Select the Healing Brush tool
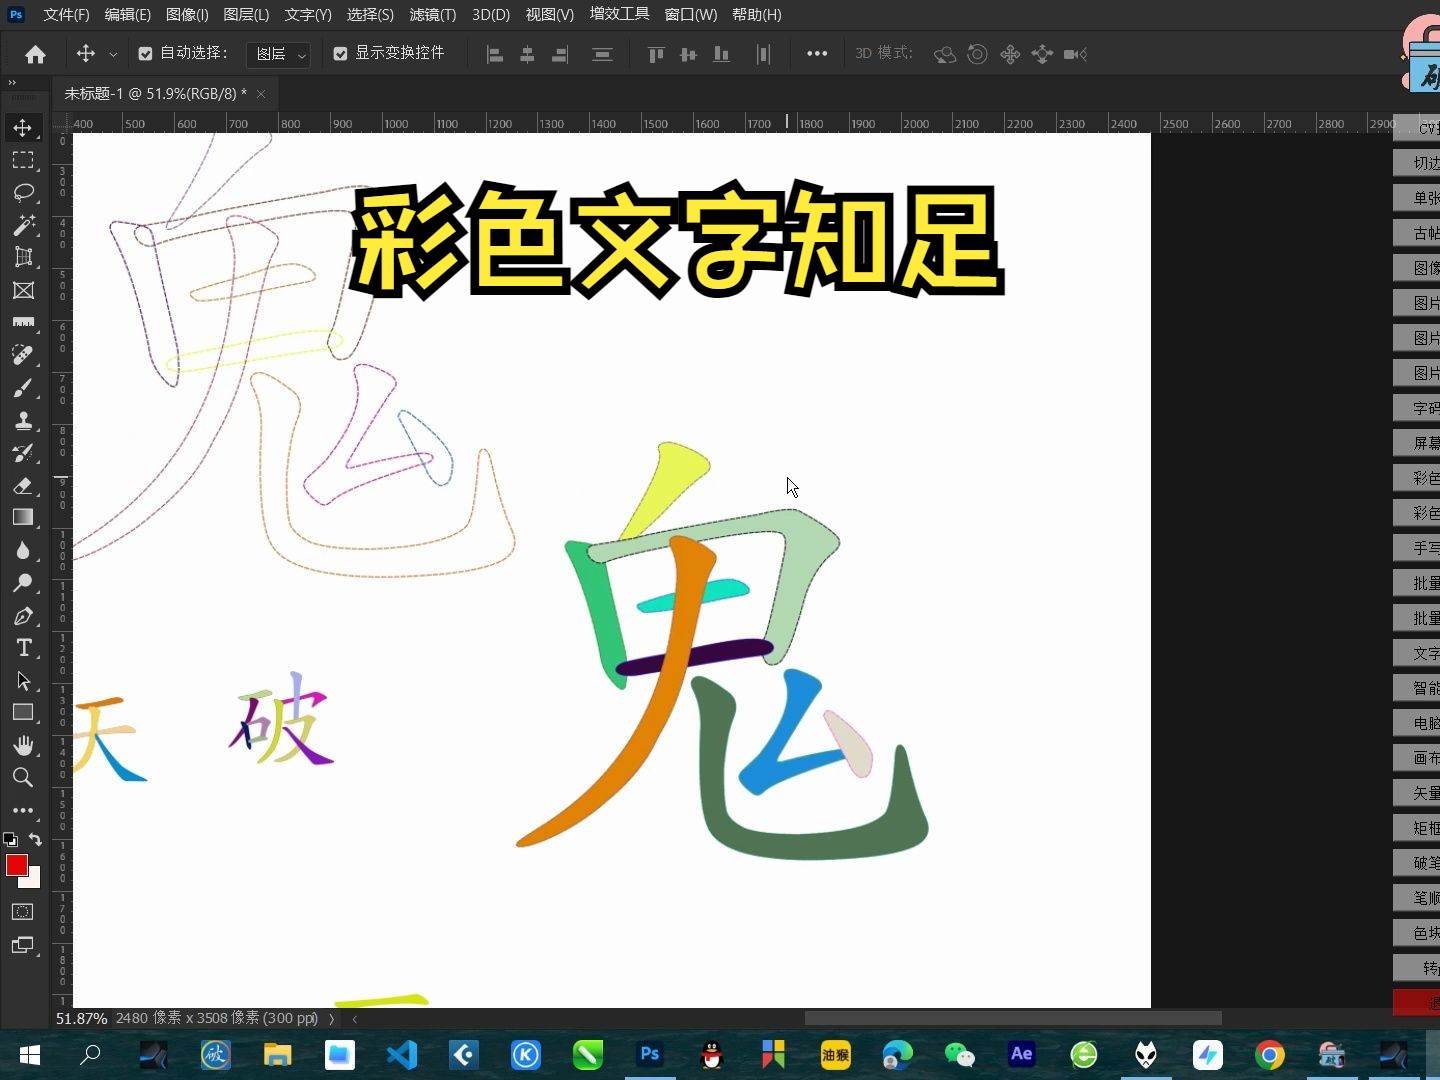 pyautogui.click(x=23, y=355)
